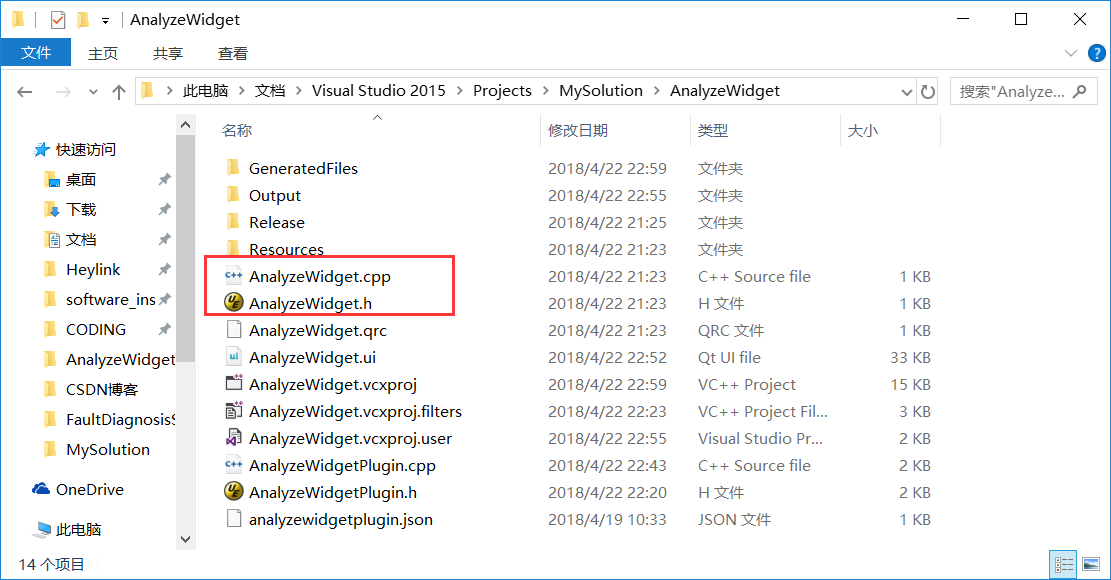Select the AnalyzeWidget.vcxproj.filters file icon
Image resolution: width=1111 pixels, height=580 pixels.
(233, 410)
